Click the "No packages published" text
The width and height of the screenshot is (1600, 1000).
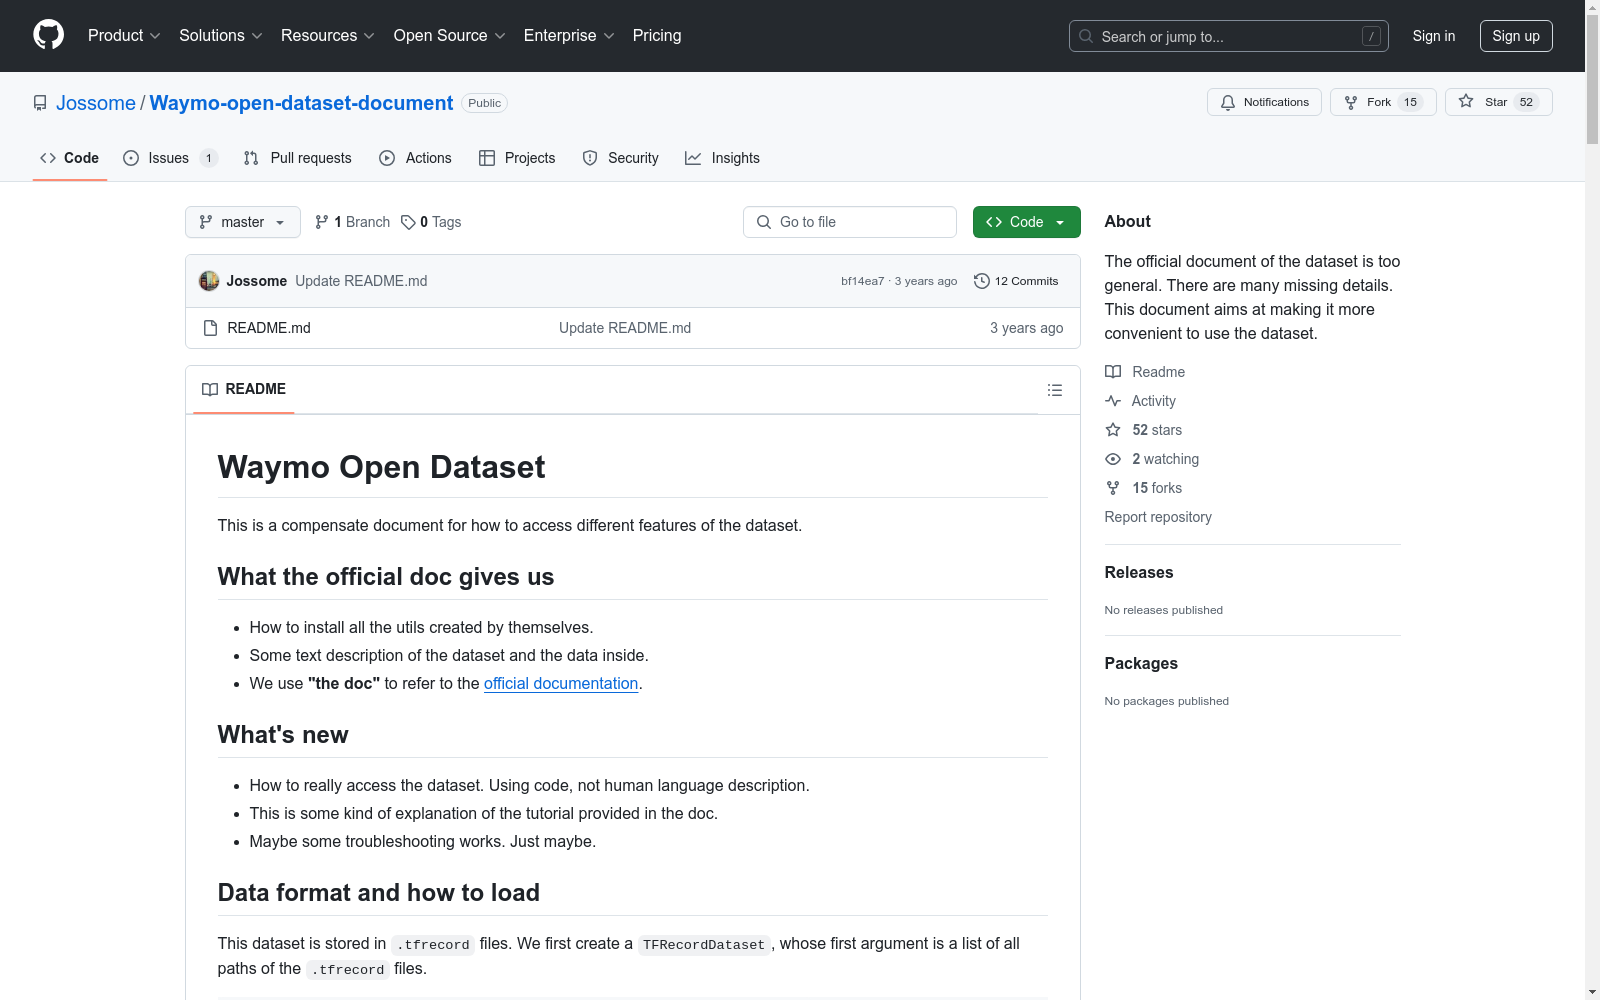1167,701
